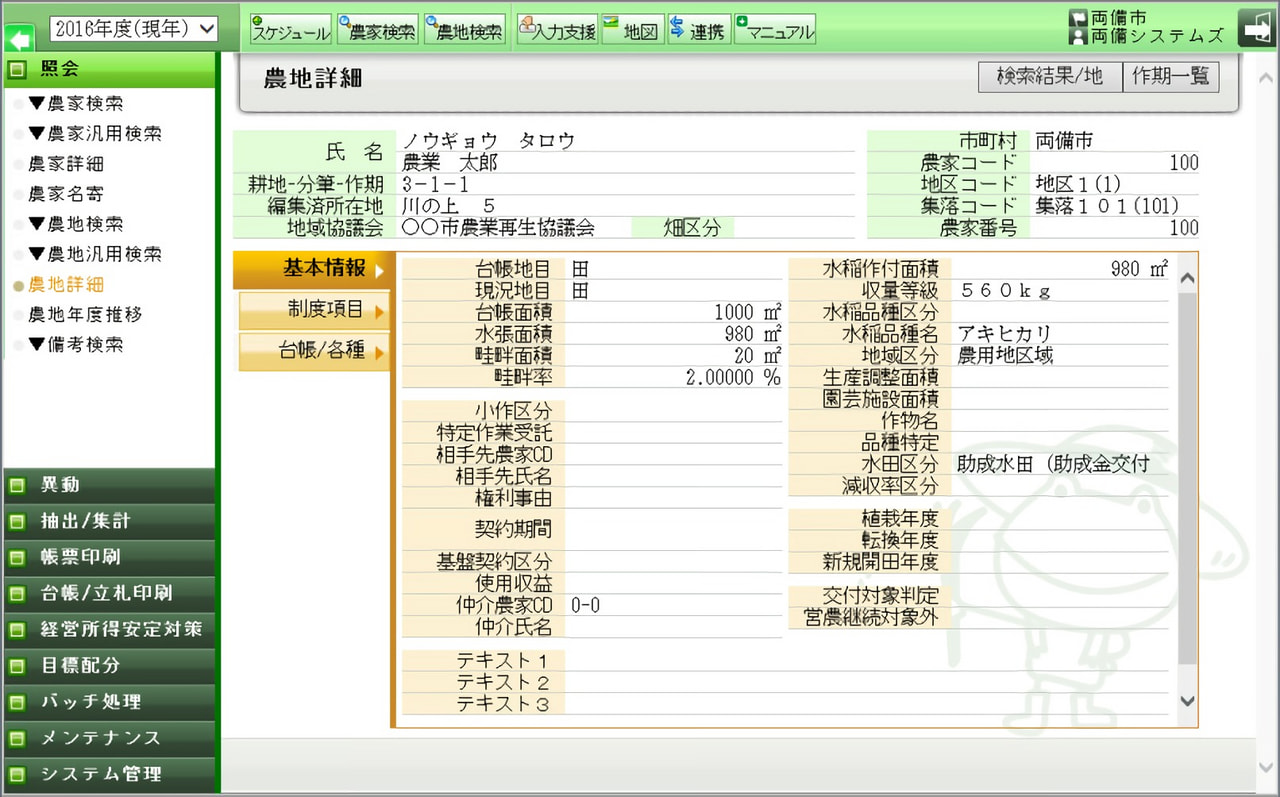This screenshot has height=797, width=1280.
Task: Expand the 抽出/集計 sidebar section
Action: [108, 521]
